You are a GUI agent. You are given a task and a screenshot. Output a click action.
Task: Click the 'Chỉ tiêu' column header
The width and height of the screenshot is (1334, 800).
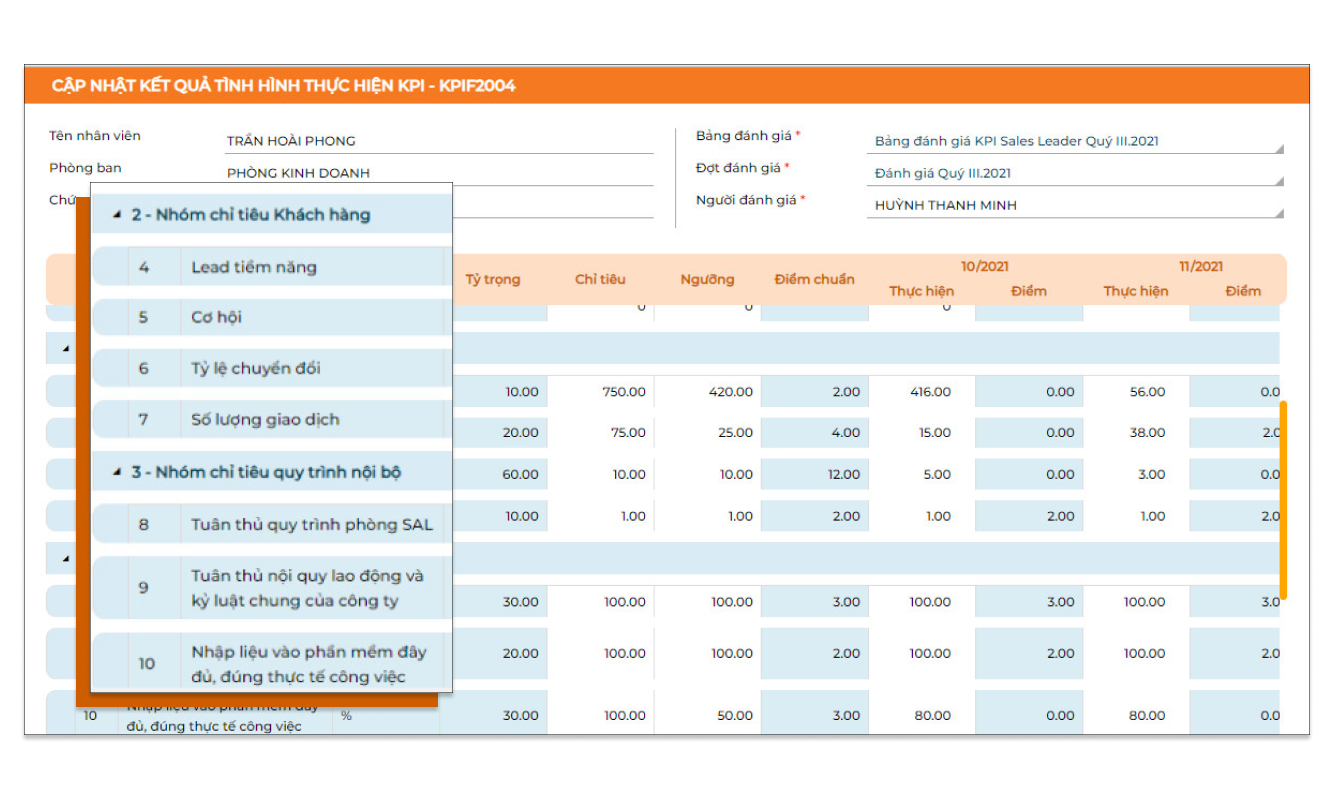pos(600,280)
